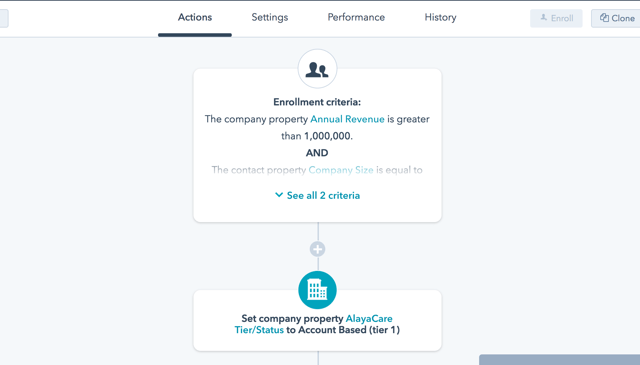Click the partially visible button at top left
Screen dimensions: 640x365
pyautogui.click(x=3, y=18)
